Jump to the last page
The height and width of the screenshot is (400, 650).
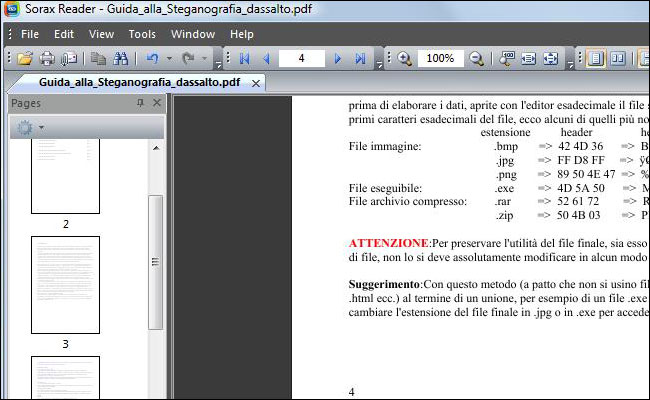[x=361, y=59]
